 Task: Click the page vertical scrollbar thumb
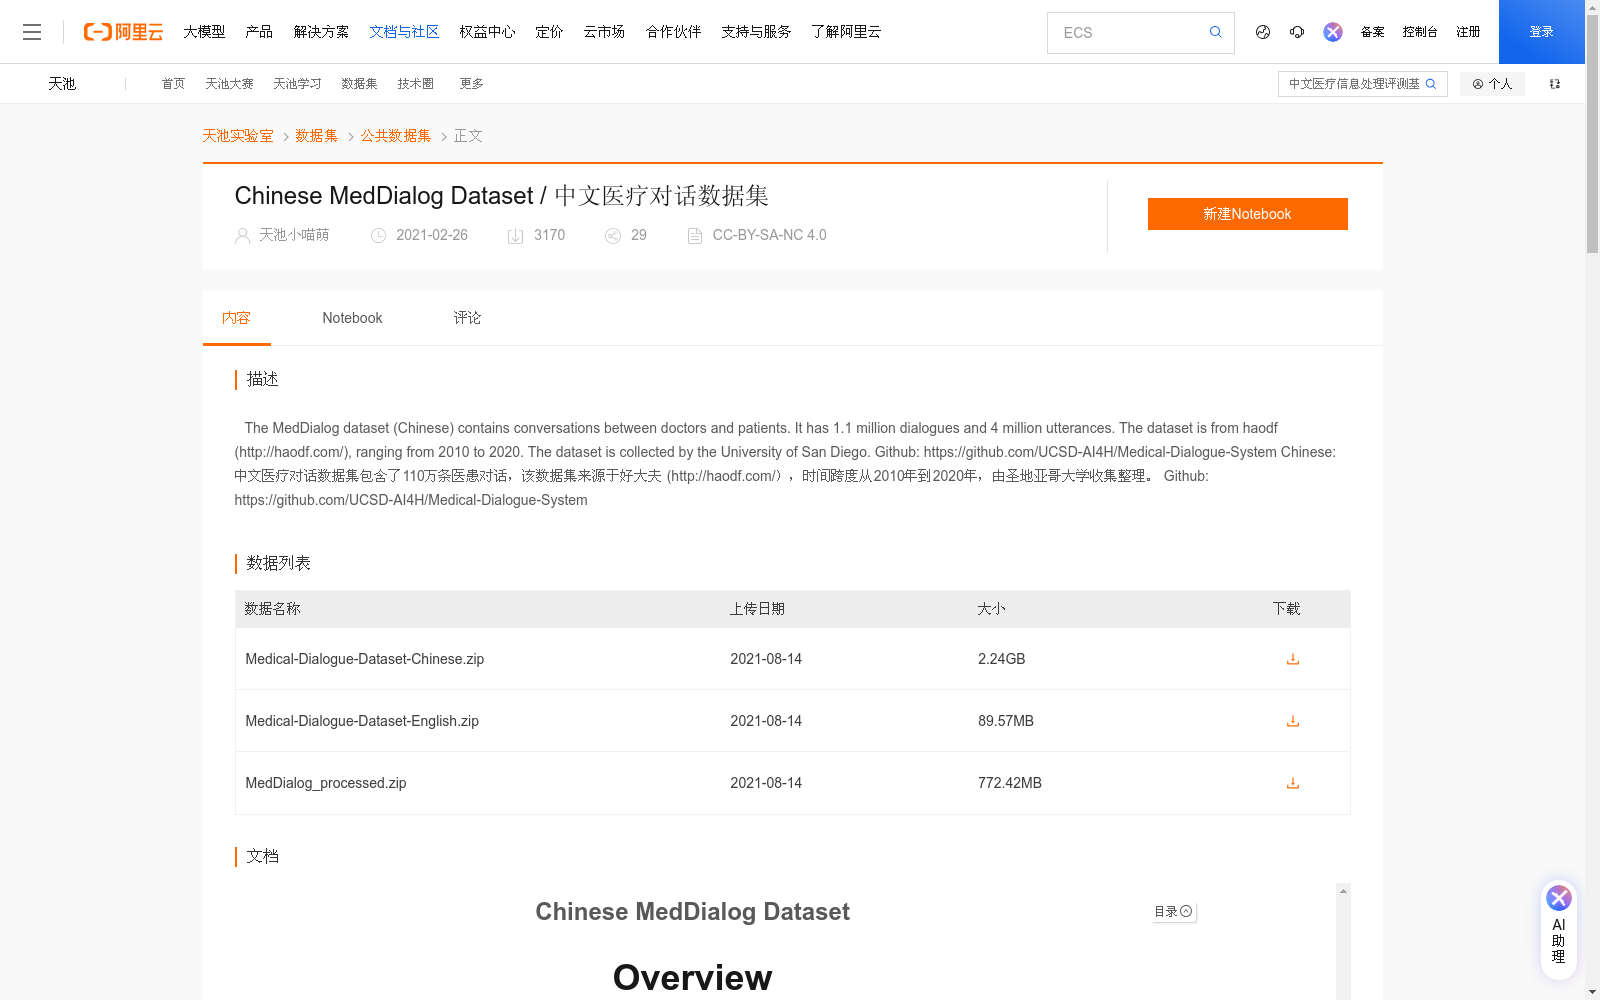[1592, 135]
